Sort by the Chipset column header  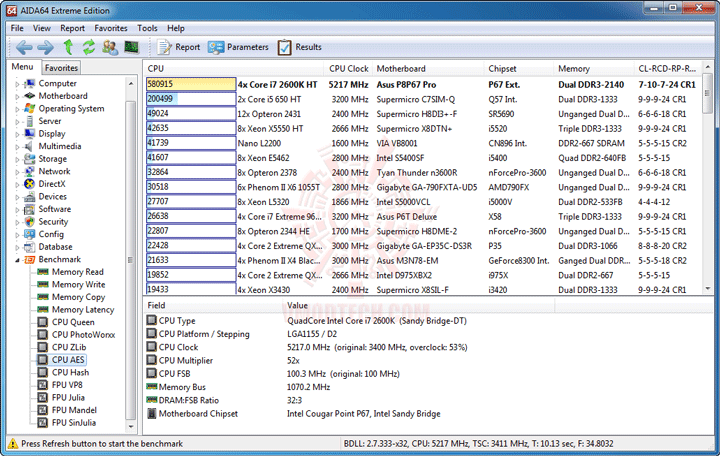click(519, 68)
